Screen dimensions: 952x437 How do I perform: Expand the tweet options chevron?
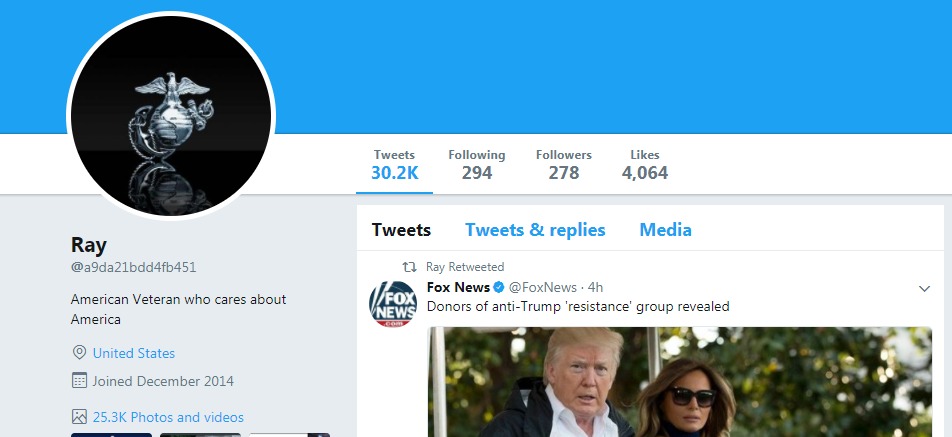pos(924,289)
